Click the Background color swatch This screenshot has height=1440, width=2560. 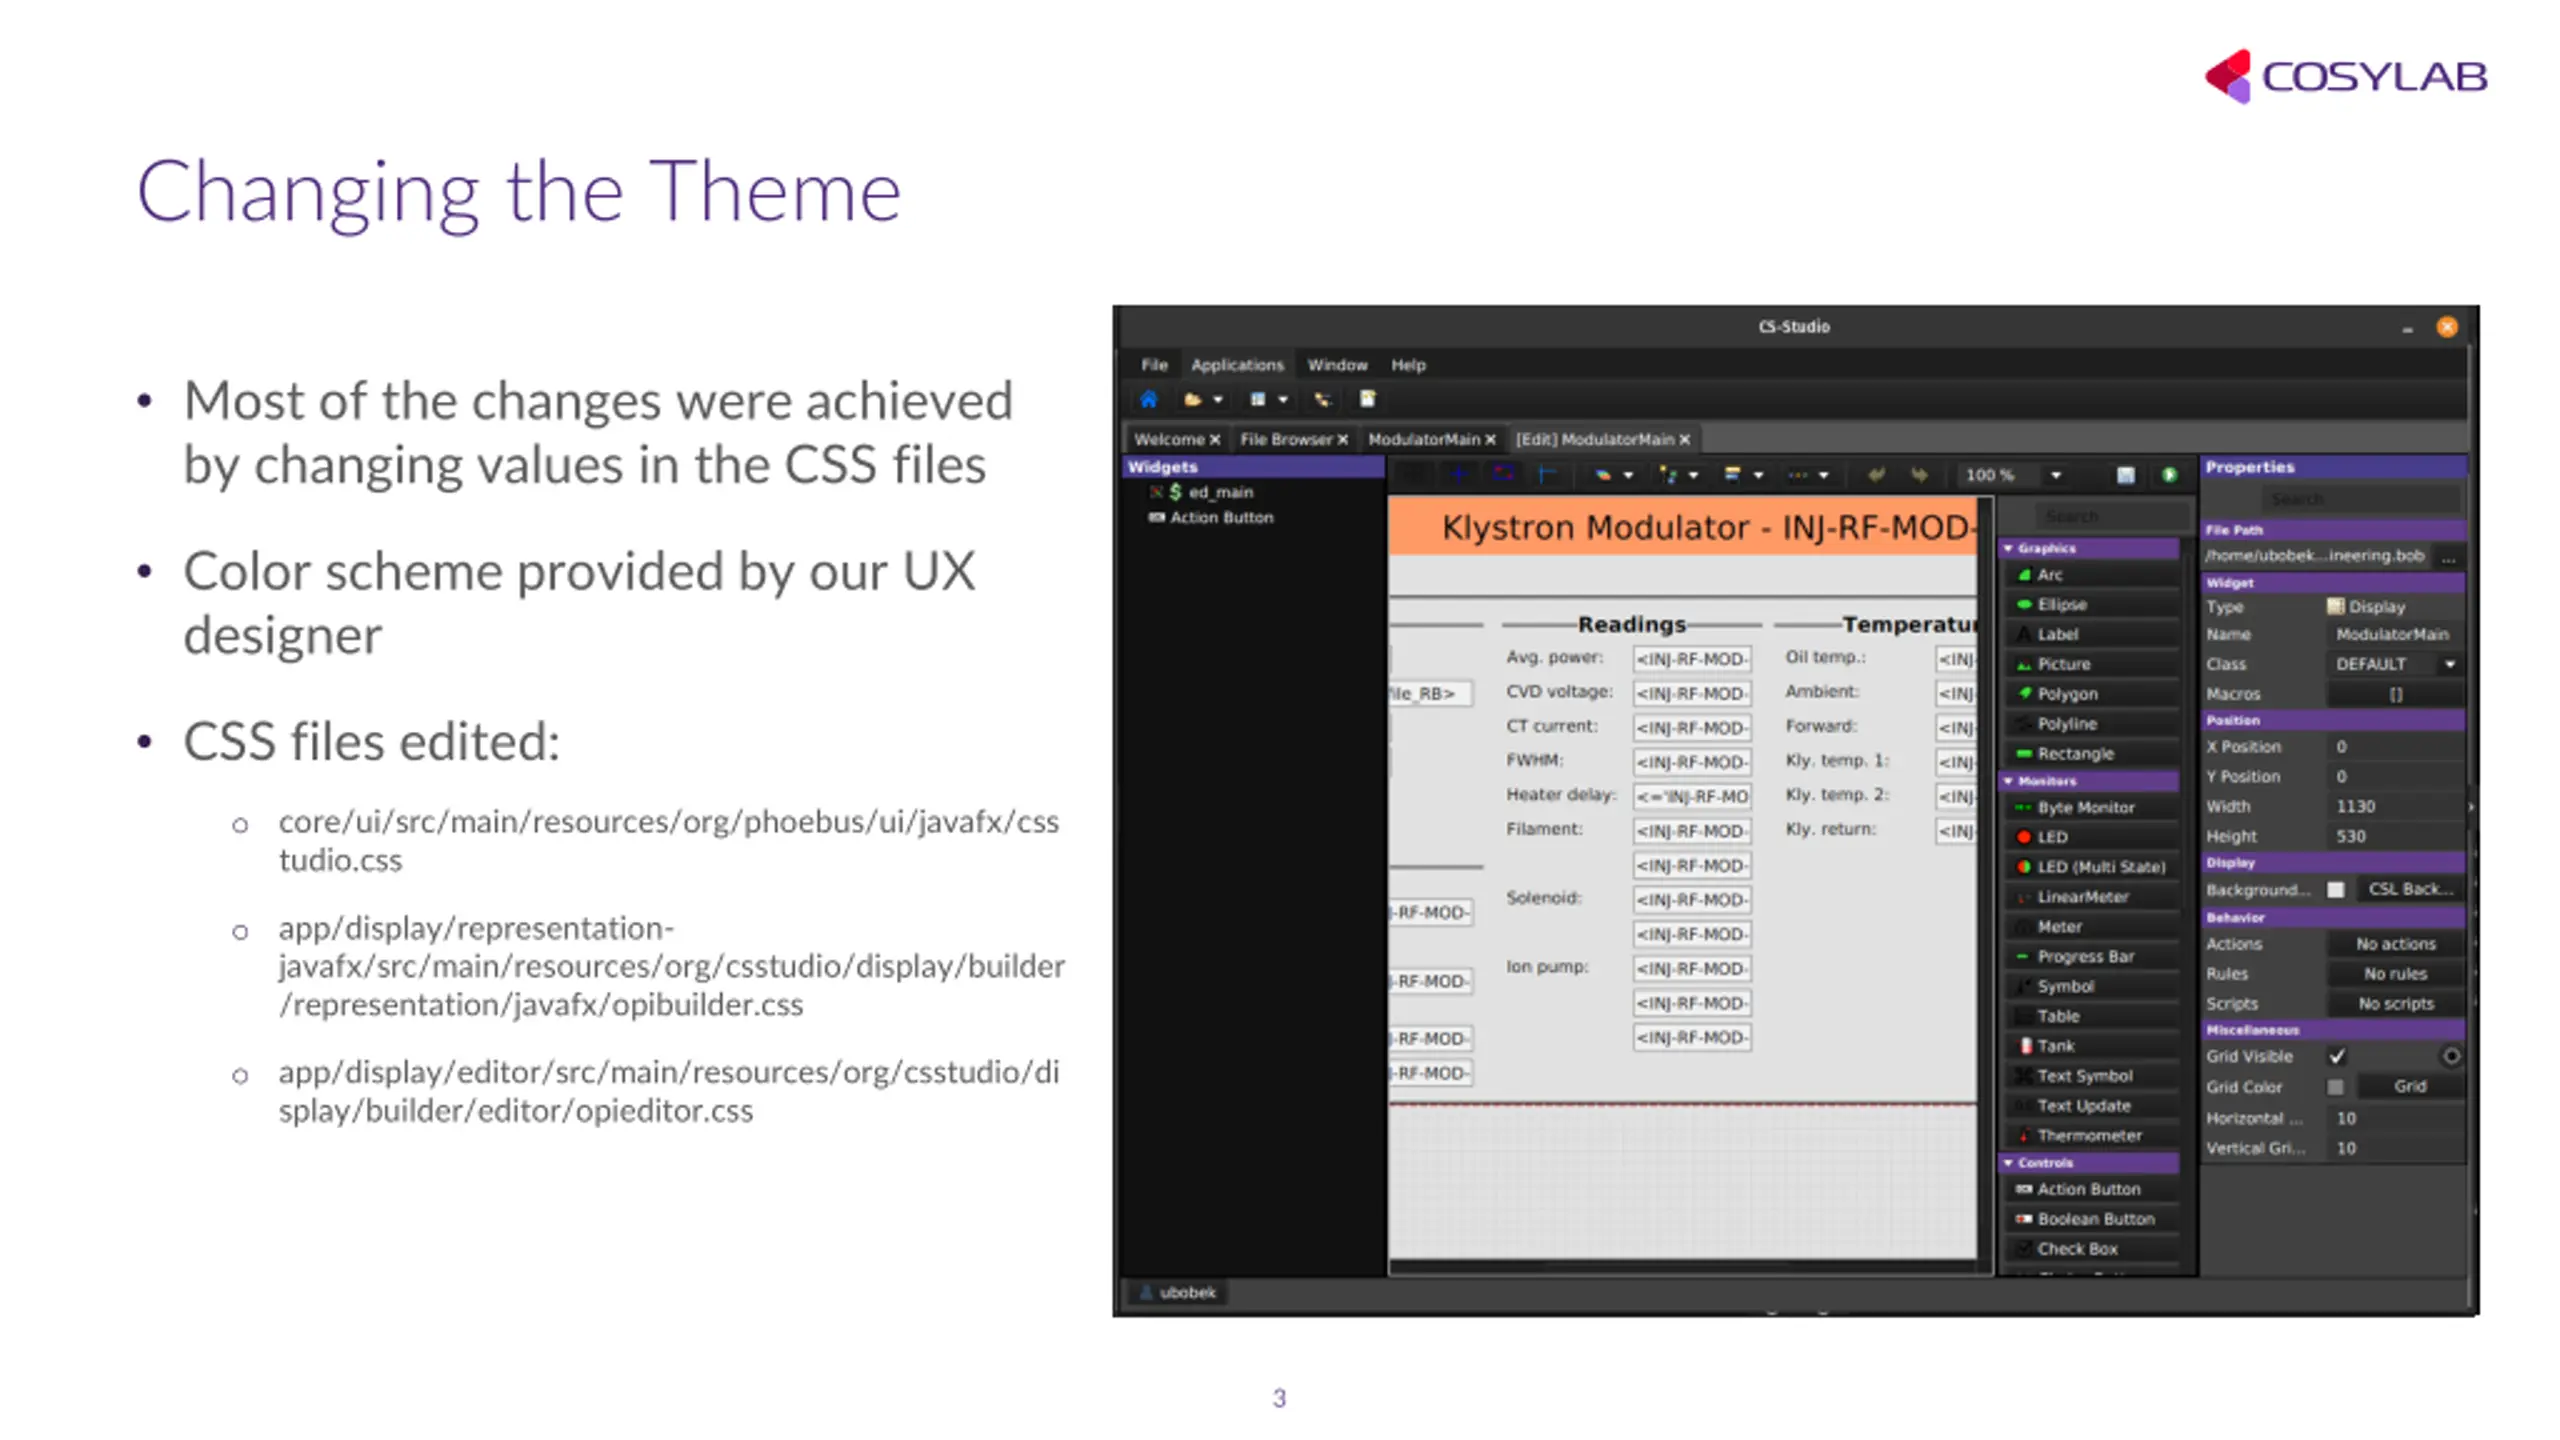point(2336,890)
